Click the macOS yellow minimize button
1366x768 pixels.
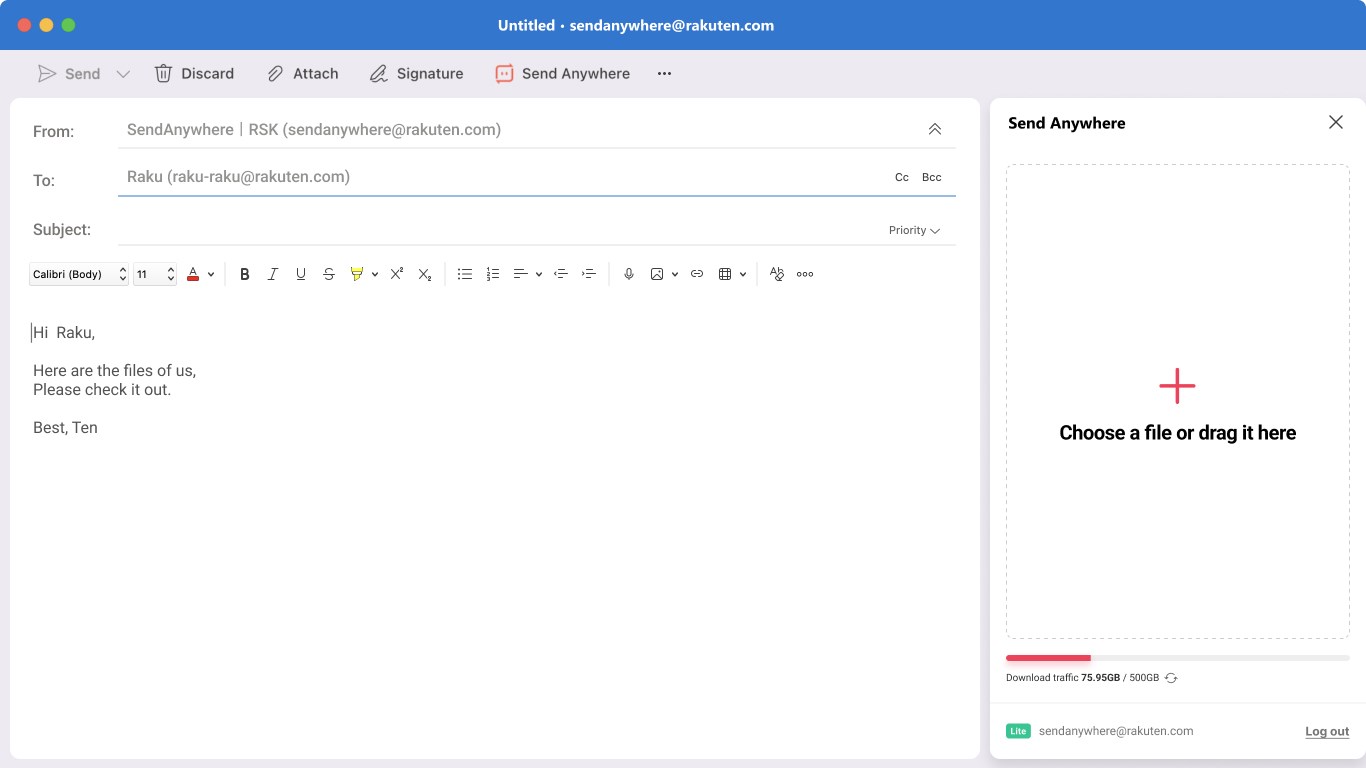[x=46, y=25]
